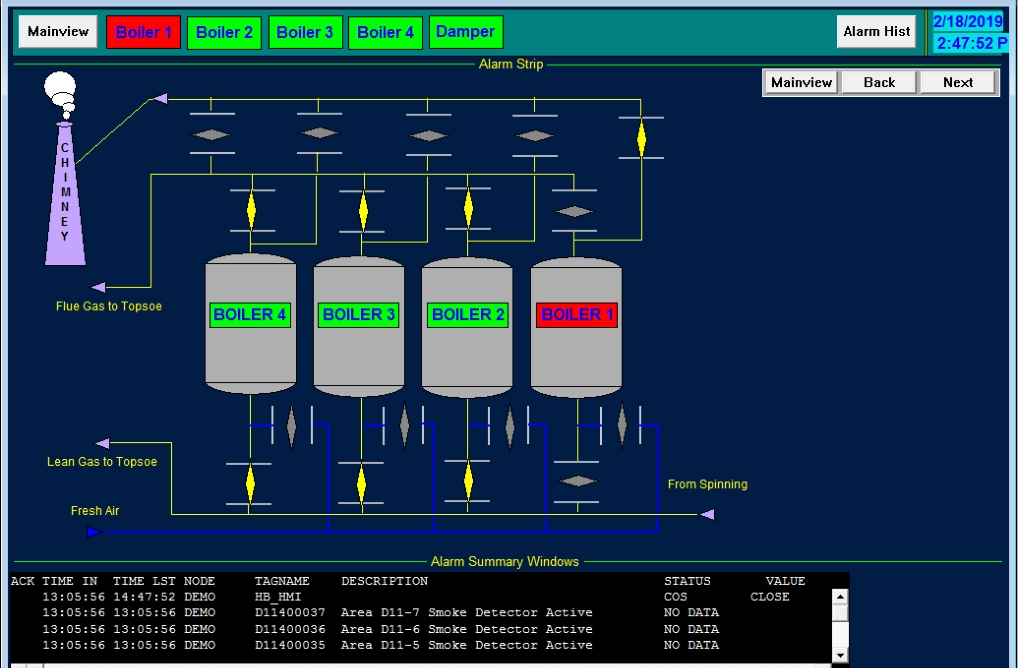This screenshot has width=1018, height=668.
Task: Toggle yellow damper directly above Boiler 4 tank
Action: click(251, 209)
